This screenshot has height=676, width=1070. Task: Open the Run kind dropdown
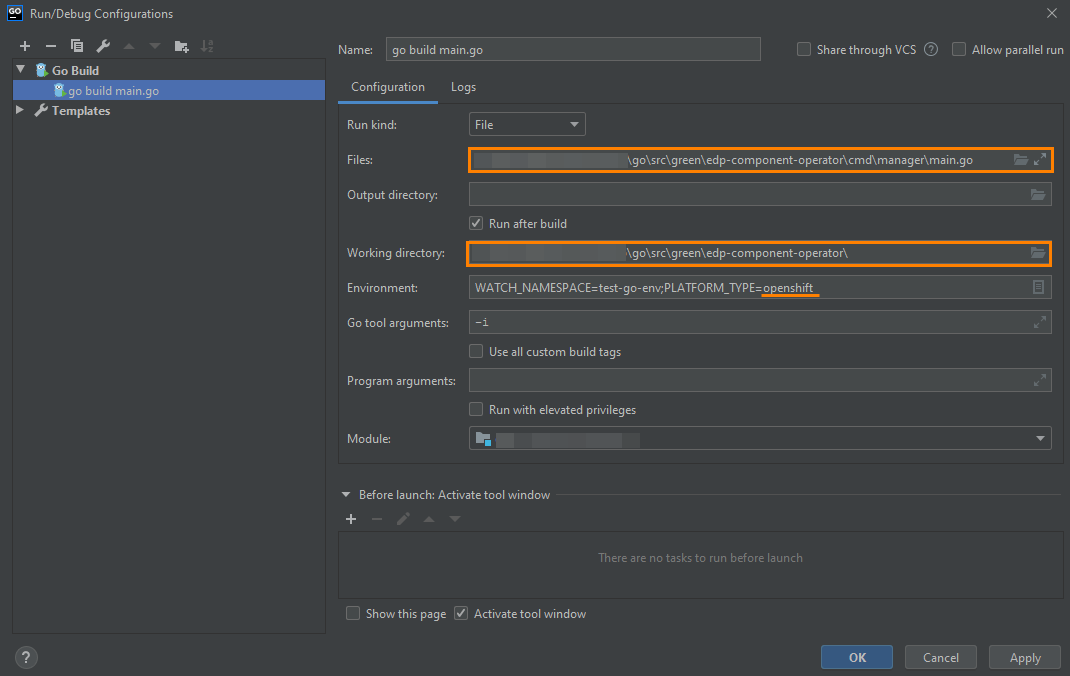[527, 123]
